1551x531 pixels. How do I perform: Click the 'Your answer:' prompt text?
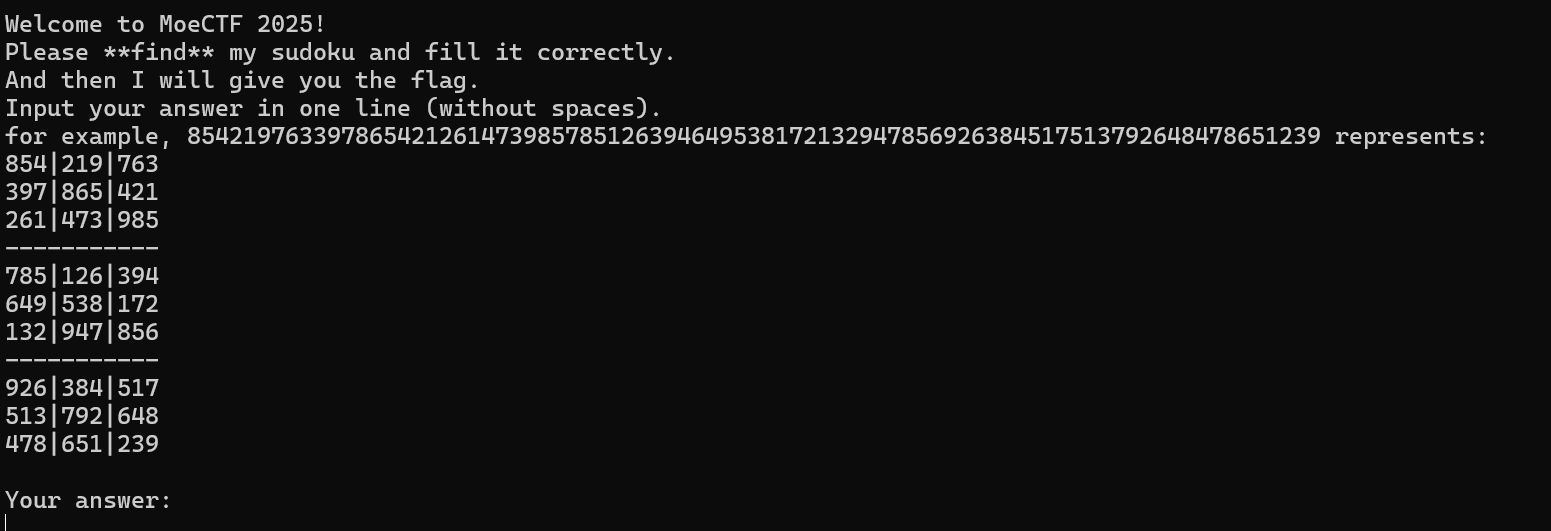tap(89, 500)
